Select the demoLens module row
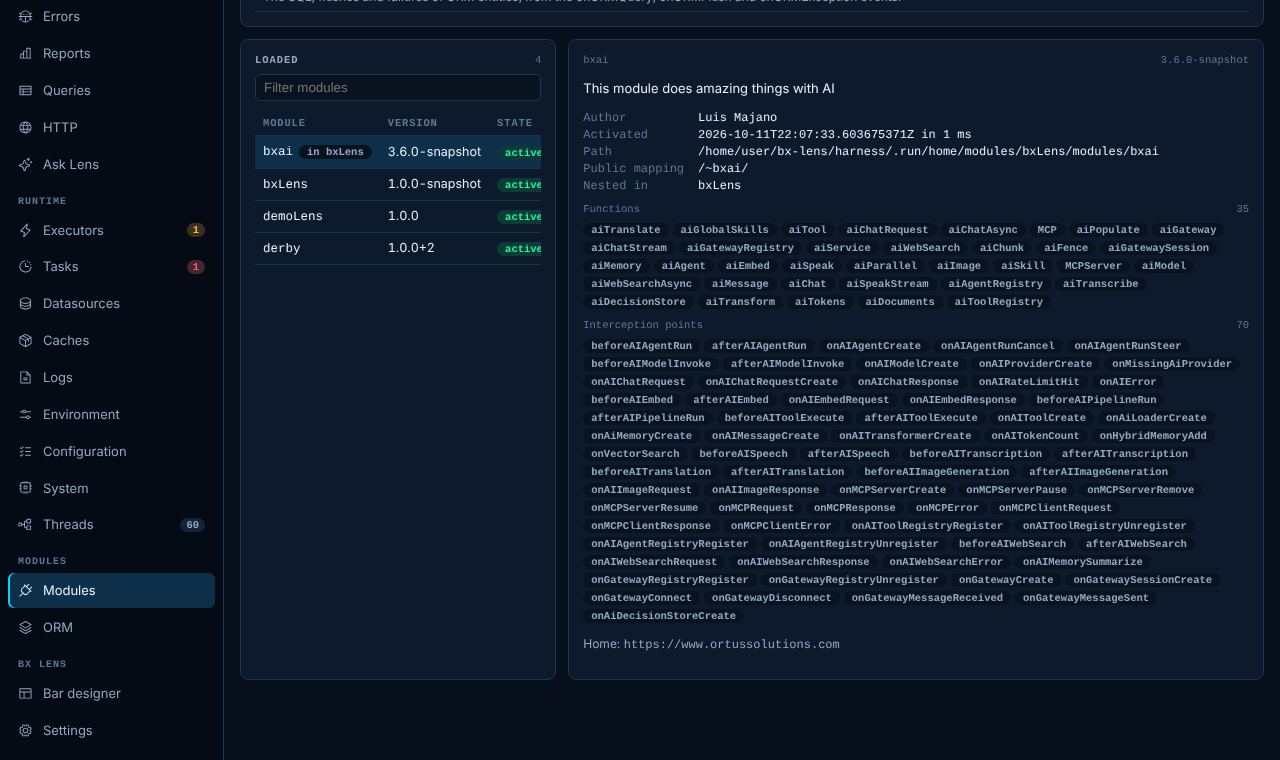 click(398, 216)
